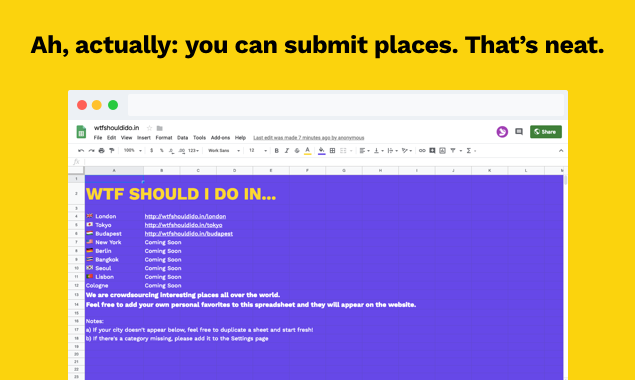Viewport: 635px width, 380px height.
Task: Open the Insert menu
Action: point(144,138)
